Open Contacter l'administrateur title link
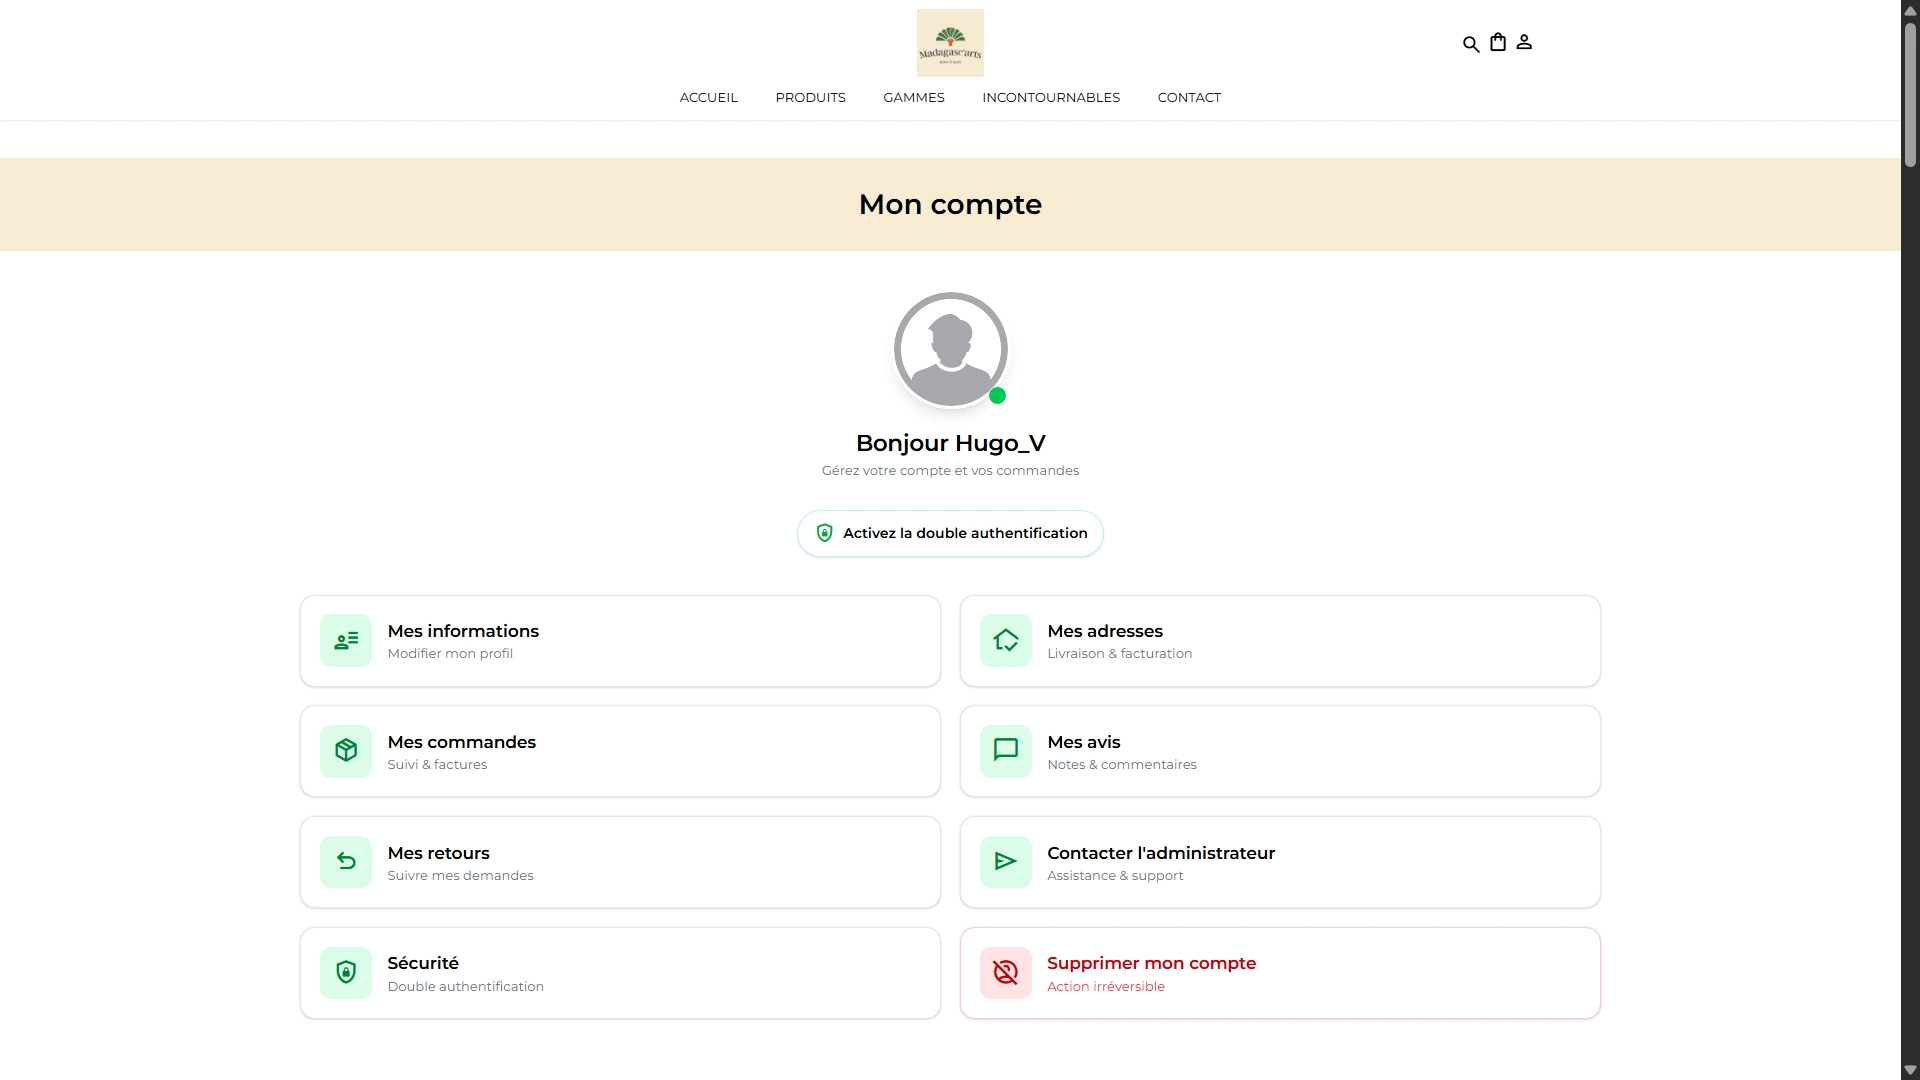The height and width of the screenshot is (1080, 1920). click(1161, 853)
